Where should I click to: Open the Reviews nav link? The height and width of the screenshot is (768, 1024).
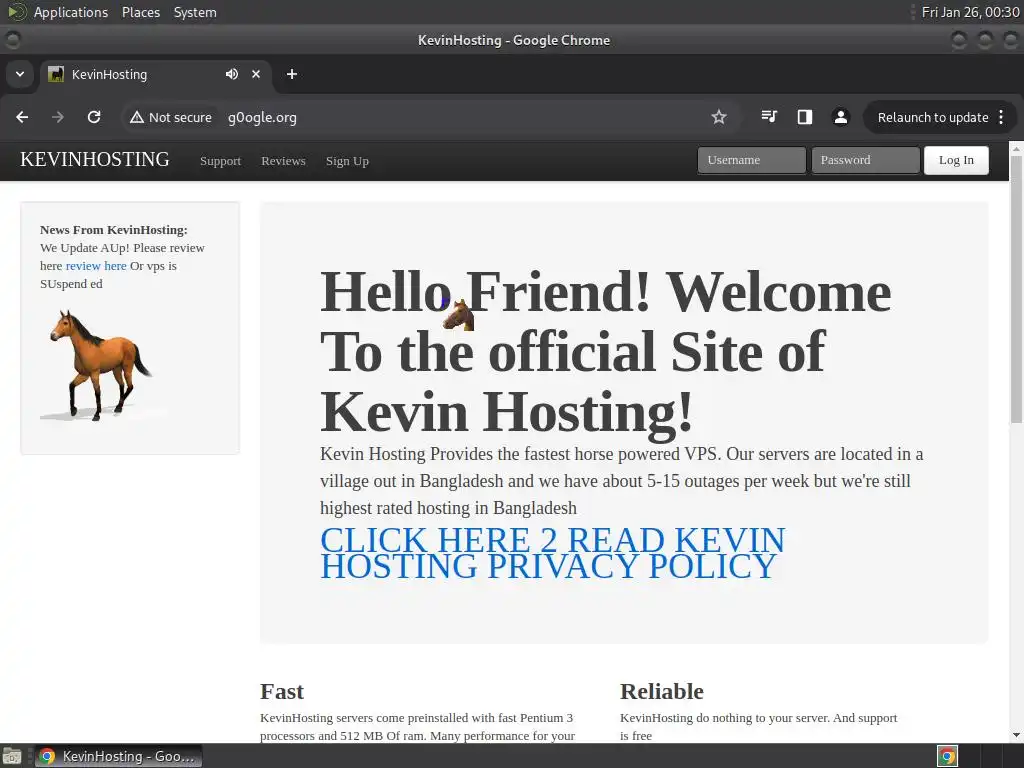pos(283,161)
